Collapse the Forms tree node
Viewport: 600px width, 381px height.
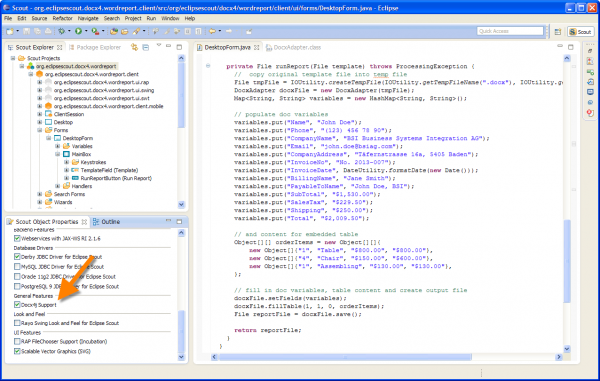click(x=39, y=130)
